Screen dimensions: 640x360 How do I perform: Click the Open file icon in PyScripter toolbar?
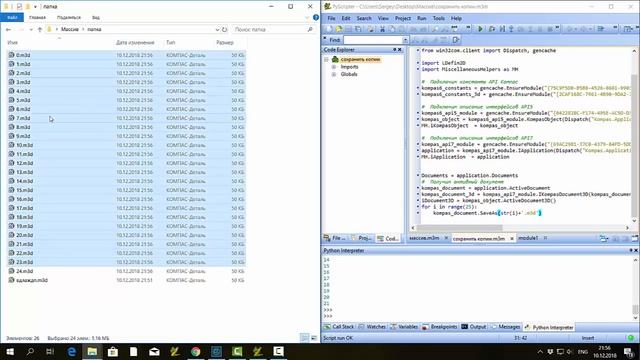coord(339,29)
